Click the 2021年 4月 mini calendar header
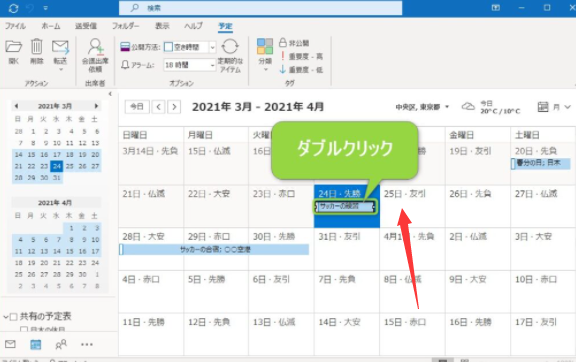Image resolution: width=576 pixels, height=362 pixels. point(55,202)
